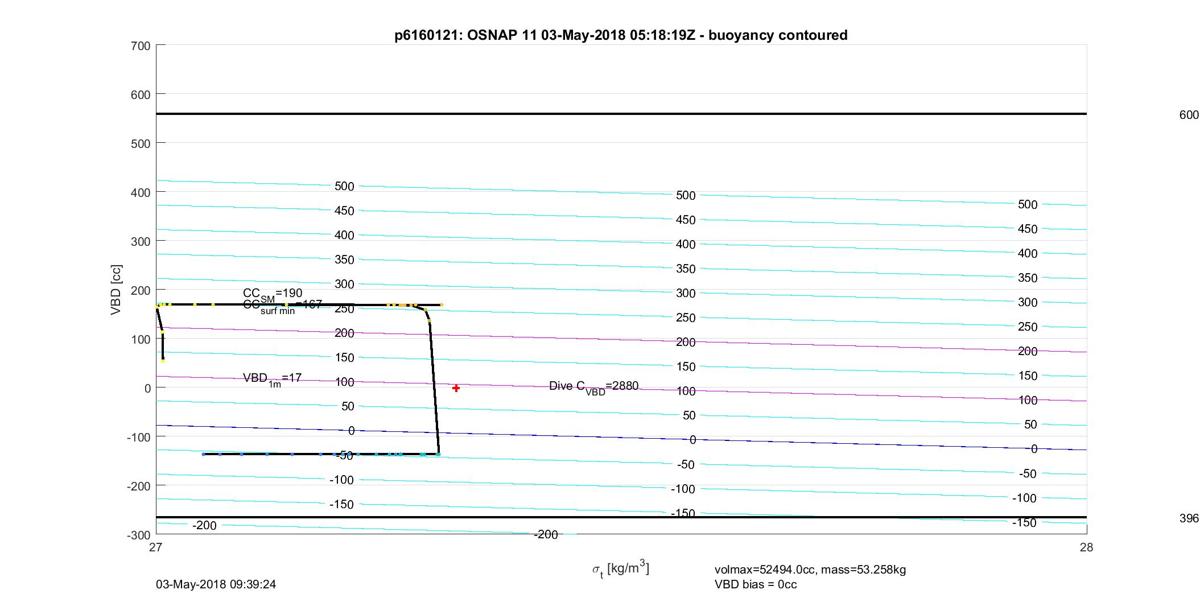Image resolution: width=1200 pixels, height=601 pixels.
Task: Click the y-axis tick label '-300'
Action: (137, 535)
